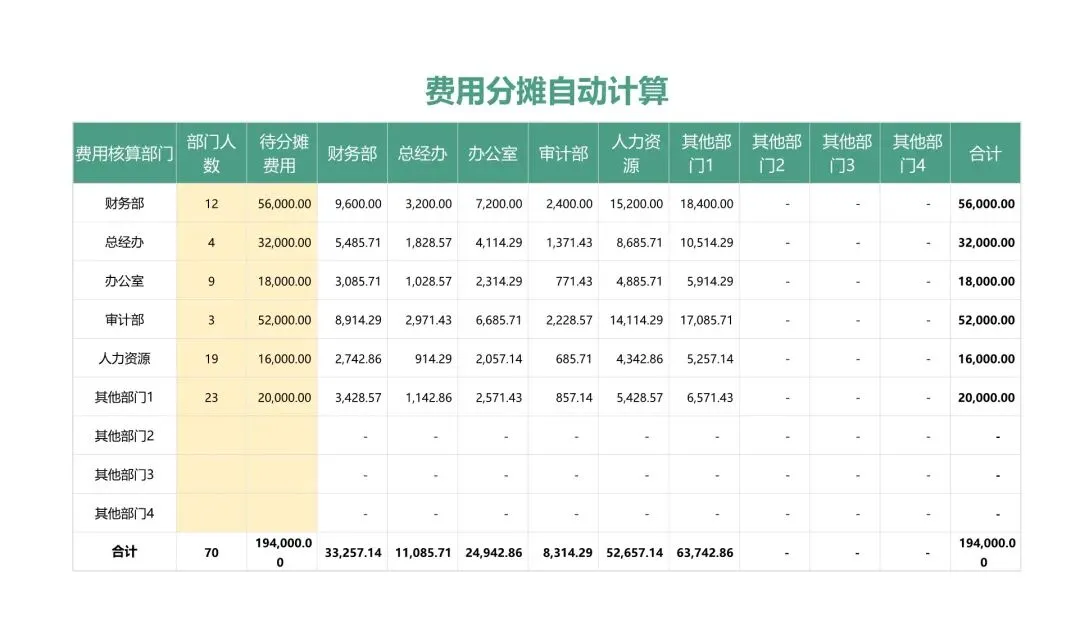Select the 其他部门3 row label
This screenshot has height=634, width=1080.
125,475
